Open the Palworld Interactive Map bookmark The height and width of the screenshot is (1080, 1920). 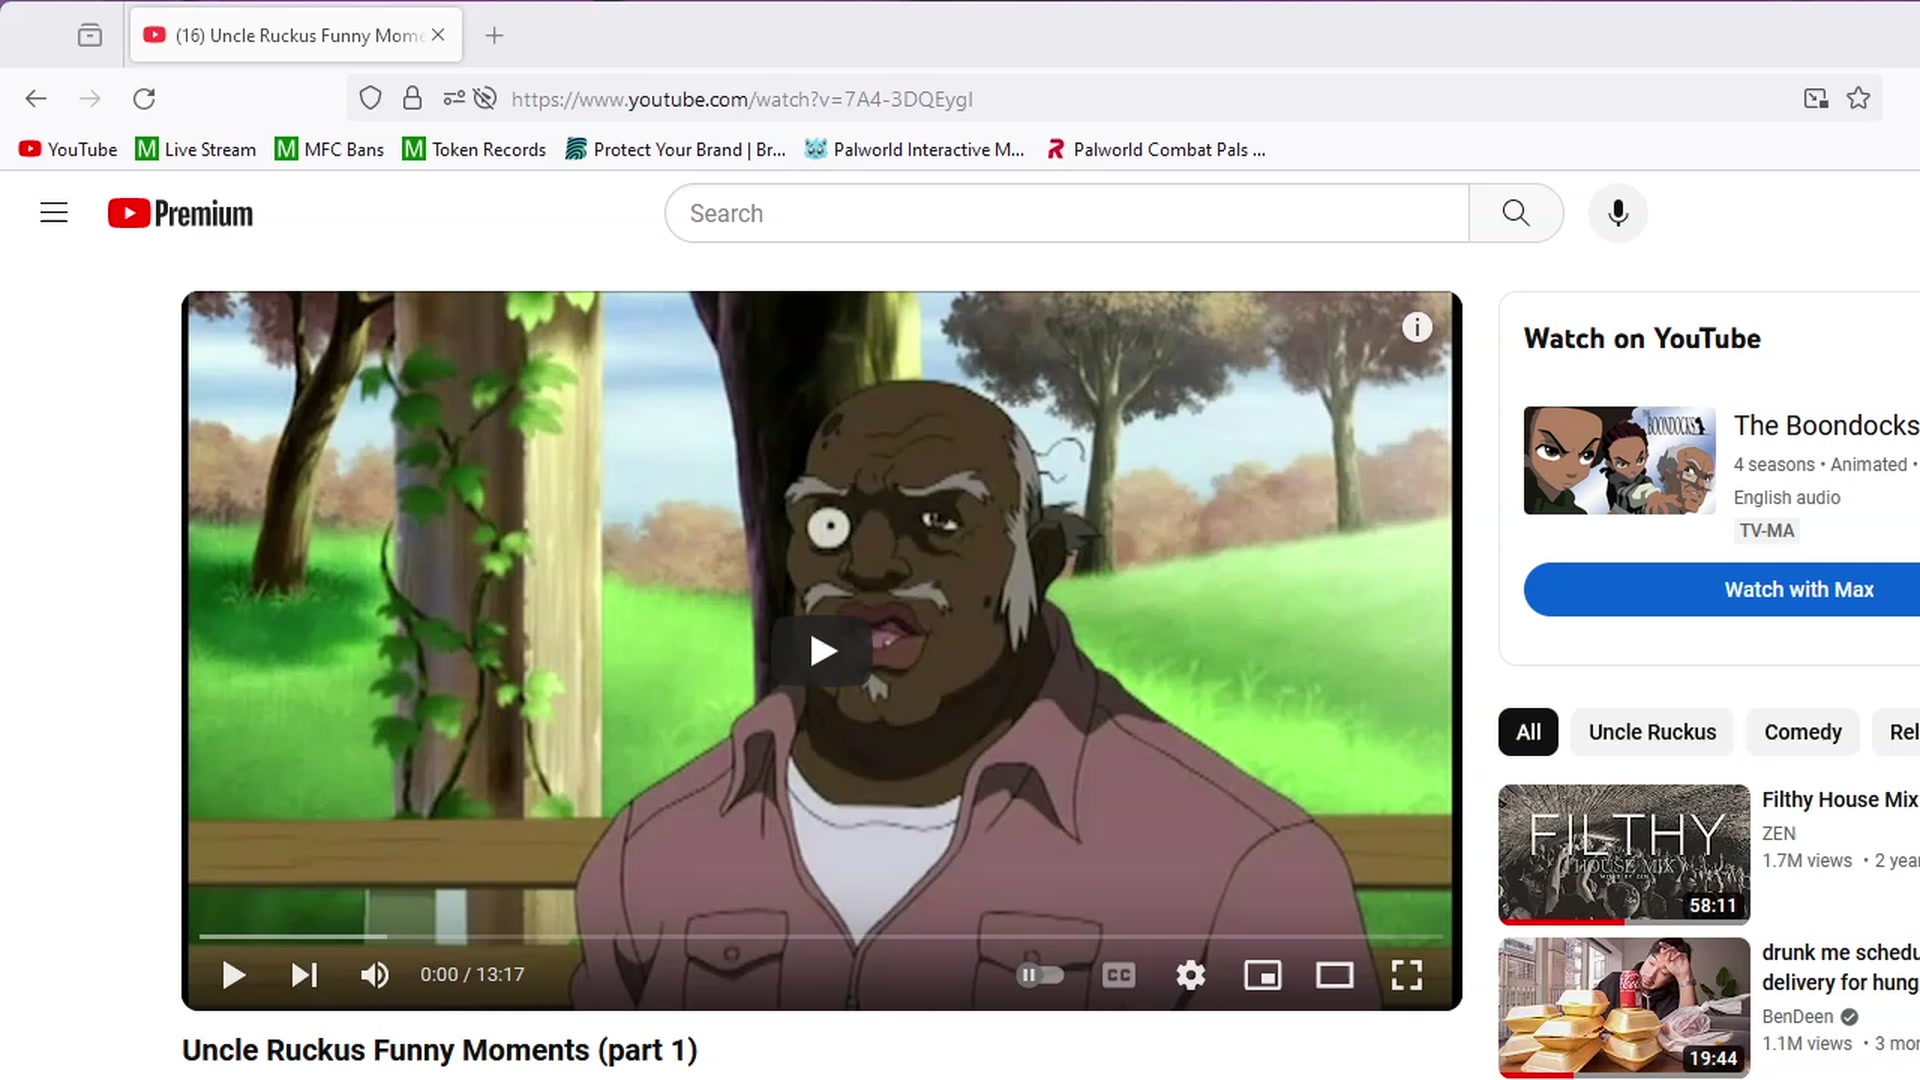(x=915, y=149)
